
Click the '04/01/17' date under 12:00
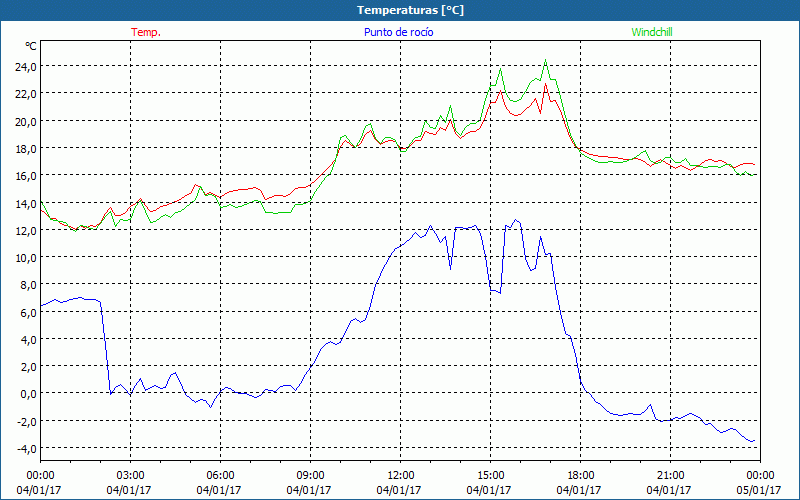[x=399, y=490]
